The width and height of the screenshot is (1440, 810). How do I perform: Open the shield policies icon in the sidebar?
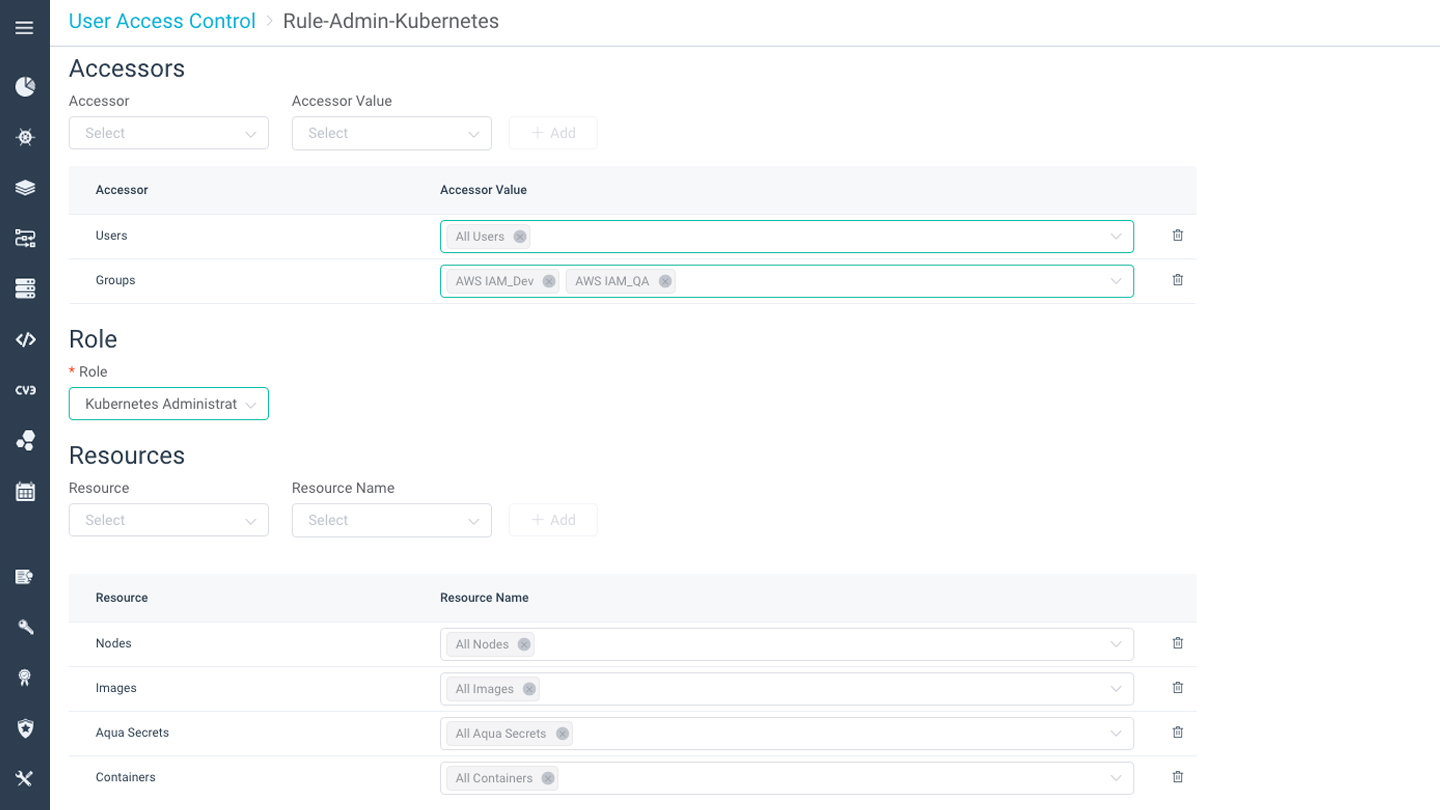point(25,727)
